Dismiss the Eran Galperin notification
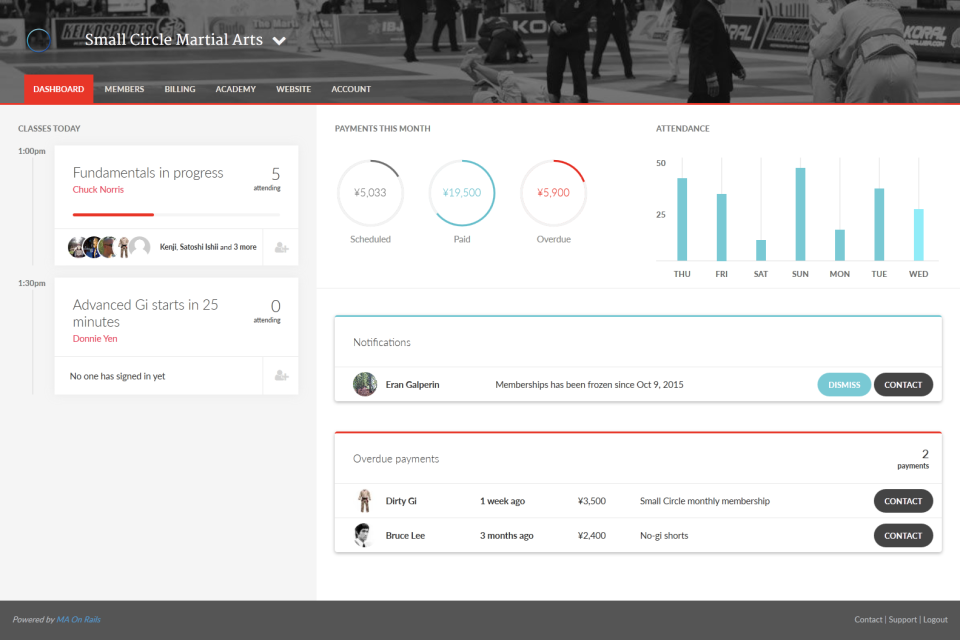This screenshot has height=640, width=960. tap(844, 385)
